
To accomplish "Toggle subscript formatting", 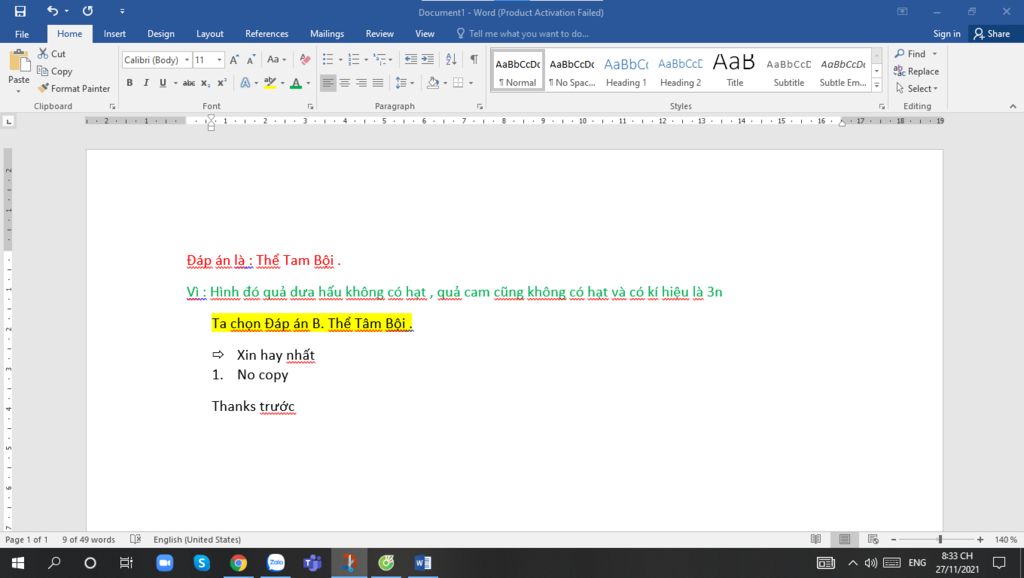I will (x=205, y=83).
